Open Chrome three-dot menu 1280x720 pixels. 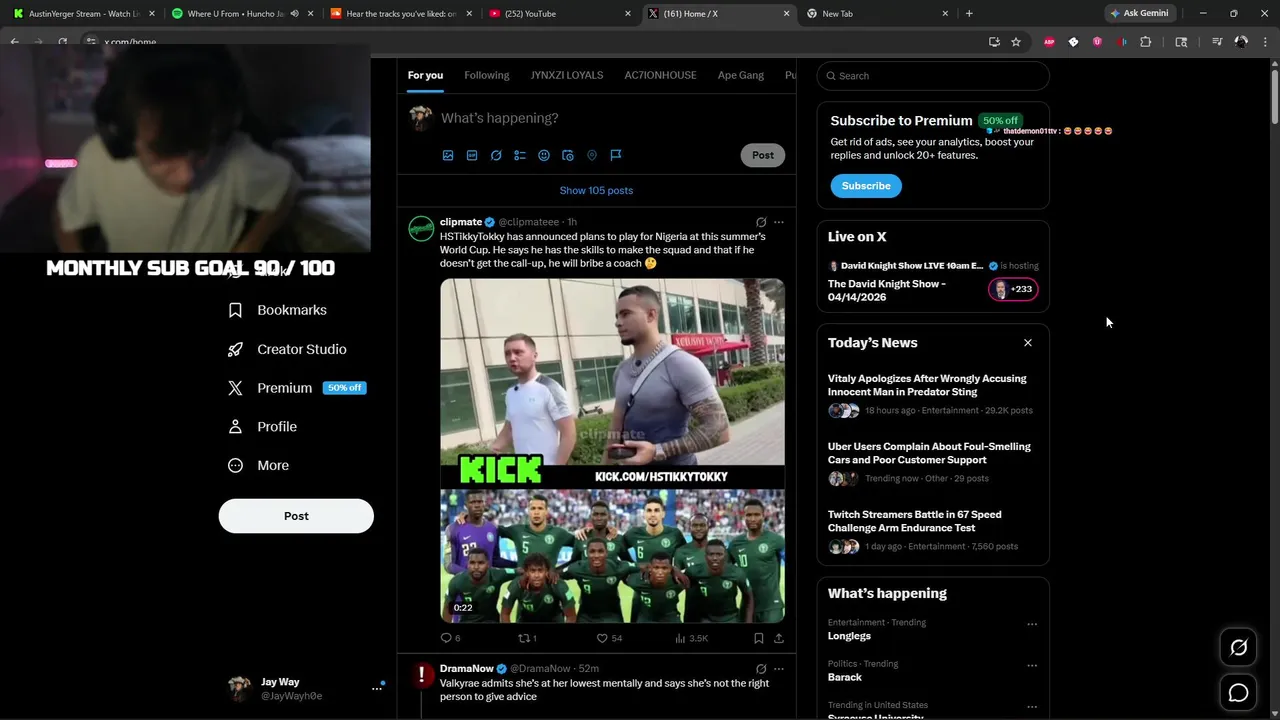point(1265,42)
